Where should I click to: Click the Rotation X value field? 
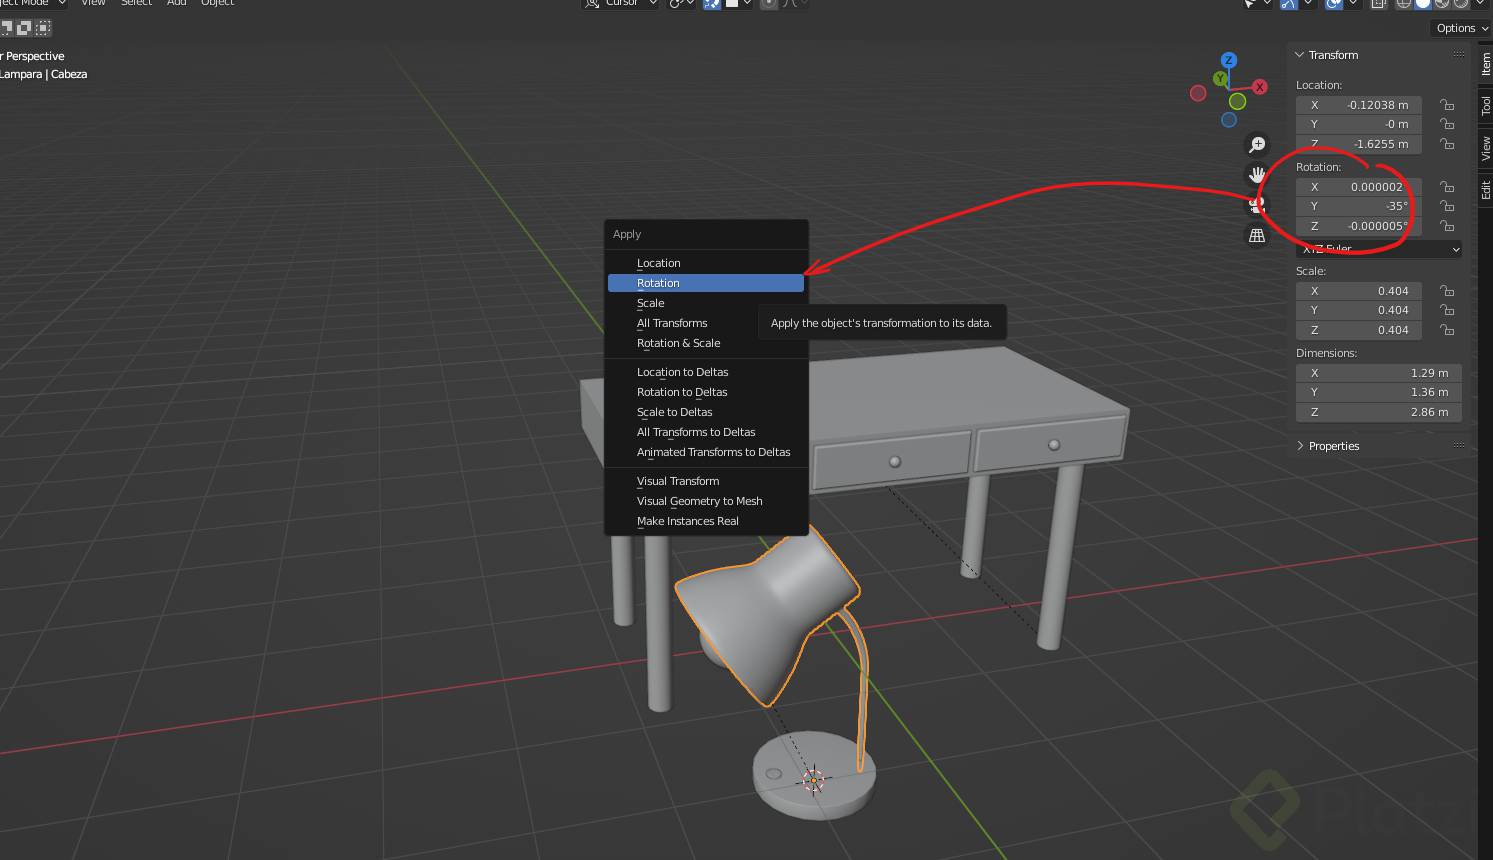coord(1359,187)
